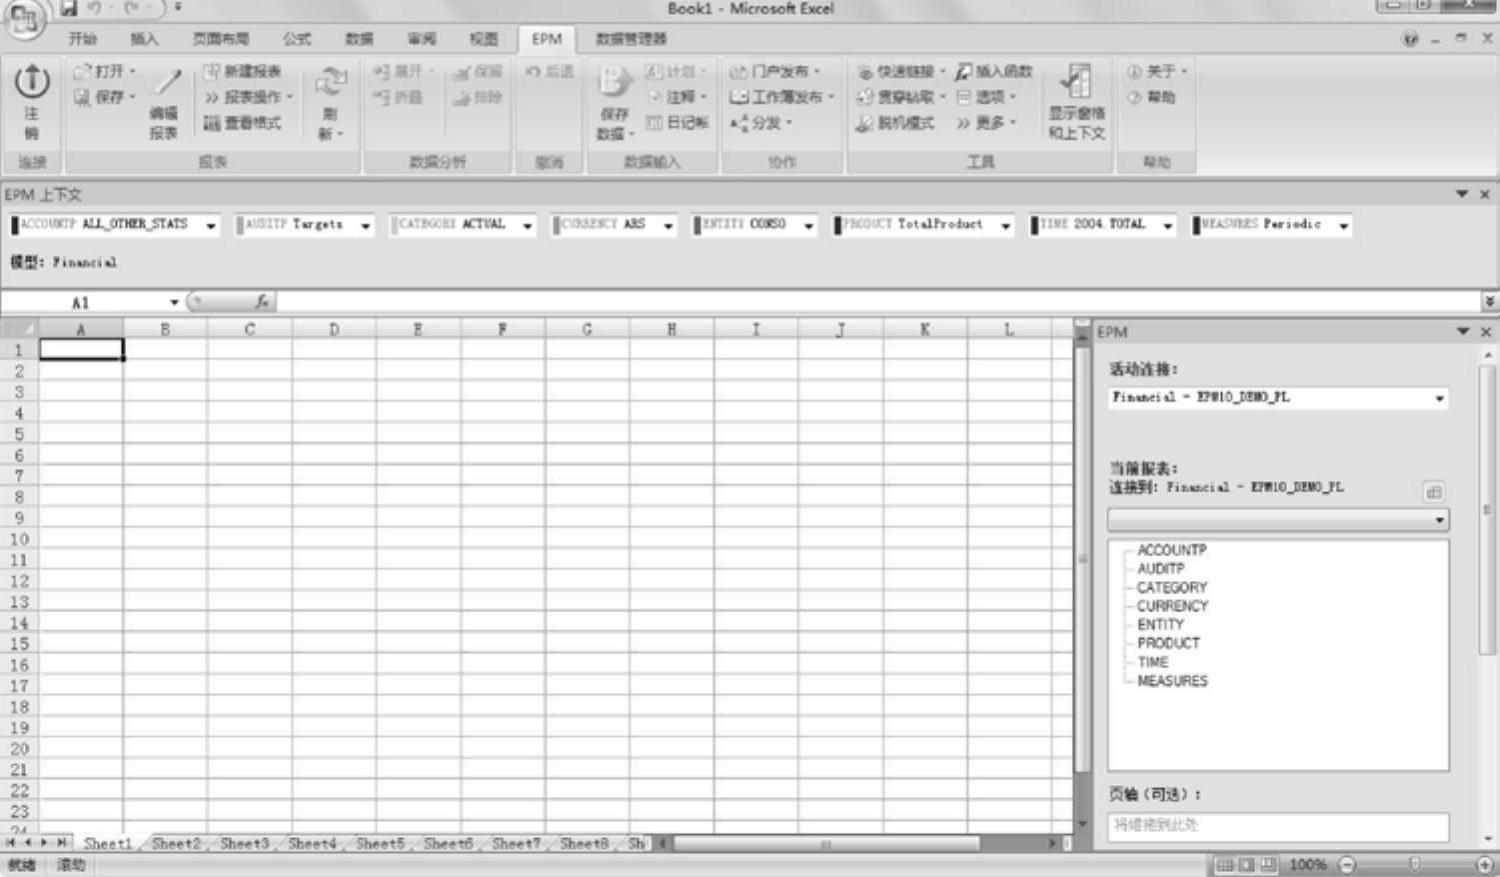Click the 页轴 page axis drop field
1500x877 pixels.
coord(1278,825)
